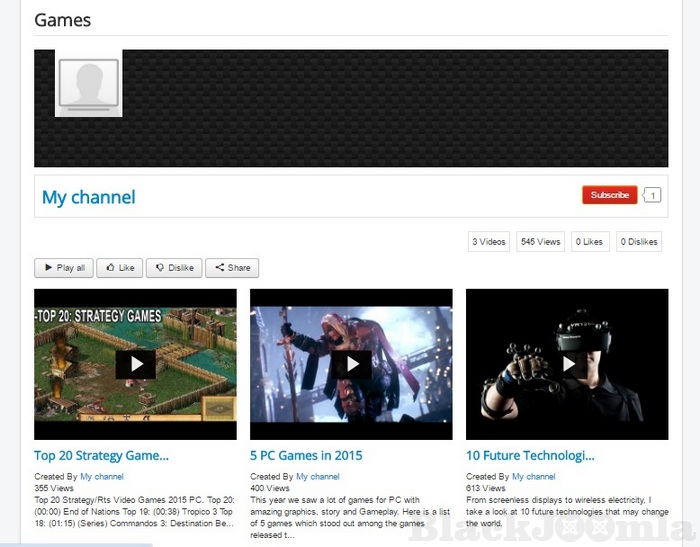The height and width of the screenshot is (547, 700).
Task: Click the 0 Dislikes counter
Action: [x=640, y=242]
